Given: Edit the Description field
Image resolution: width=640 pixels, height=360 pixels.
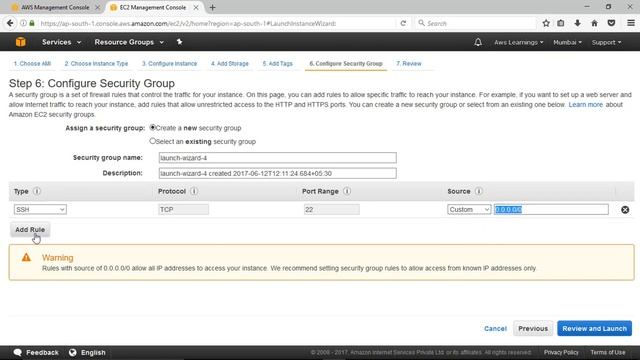Looking at the screenshot, I should tap(278, 173).
